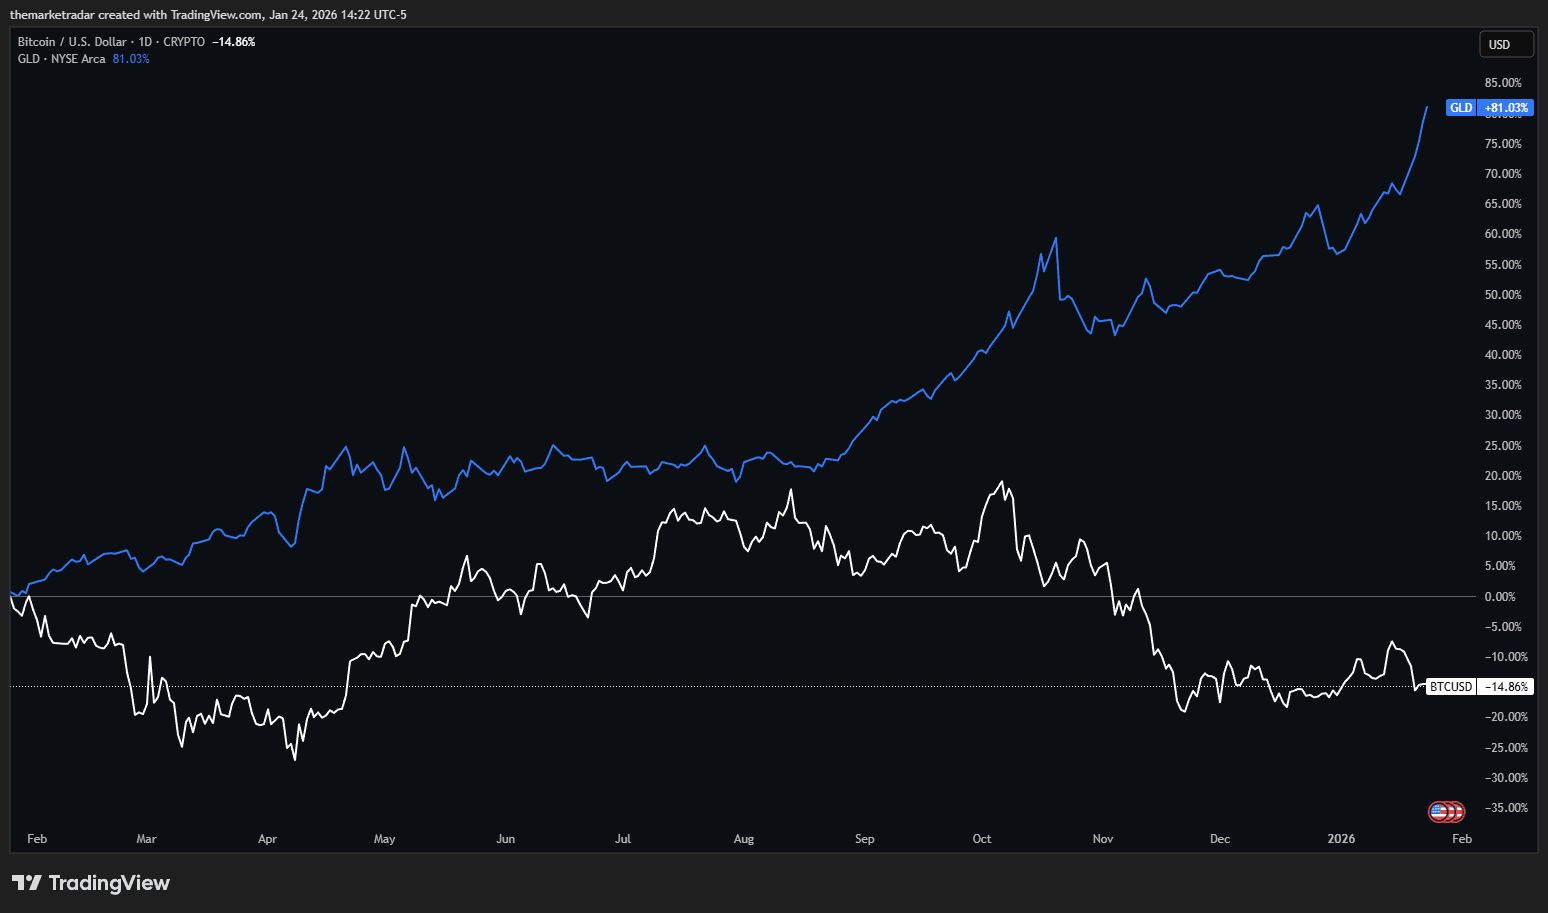The image size is (1548, 913).
Task: Click the 2026 marker on the time axis
Action: 1341,839
